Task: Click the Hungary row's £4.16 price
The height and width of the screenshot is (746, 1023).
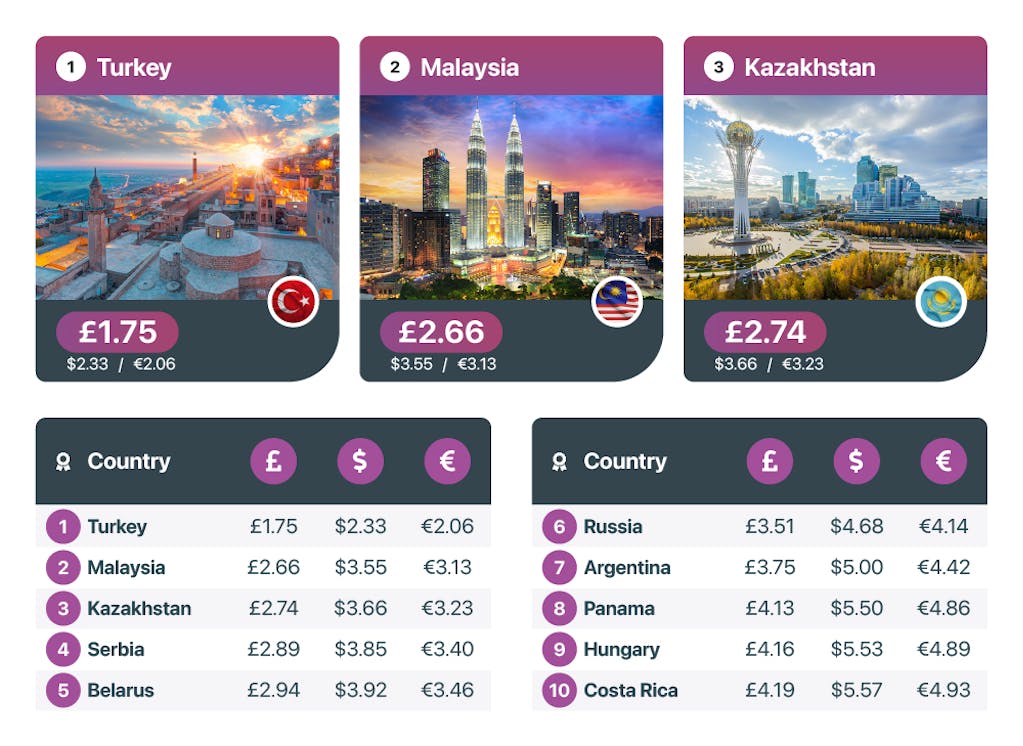Action: pos(770,649)
